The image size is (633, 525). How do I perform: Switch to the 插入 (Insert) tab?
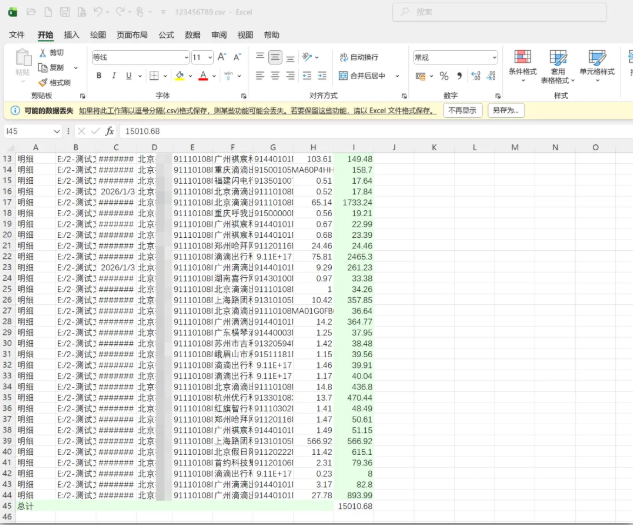72,34
